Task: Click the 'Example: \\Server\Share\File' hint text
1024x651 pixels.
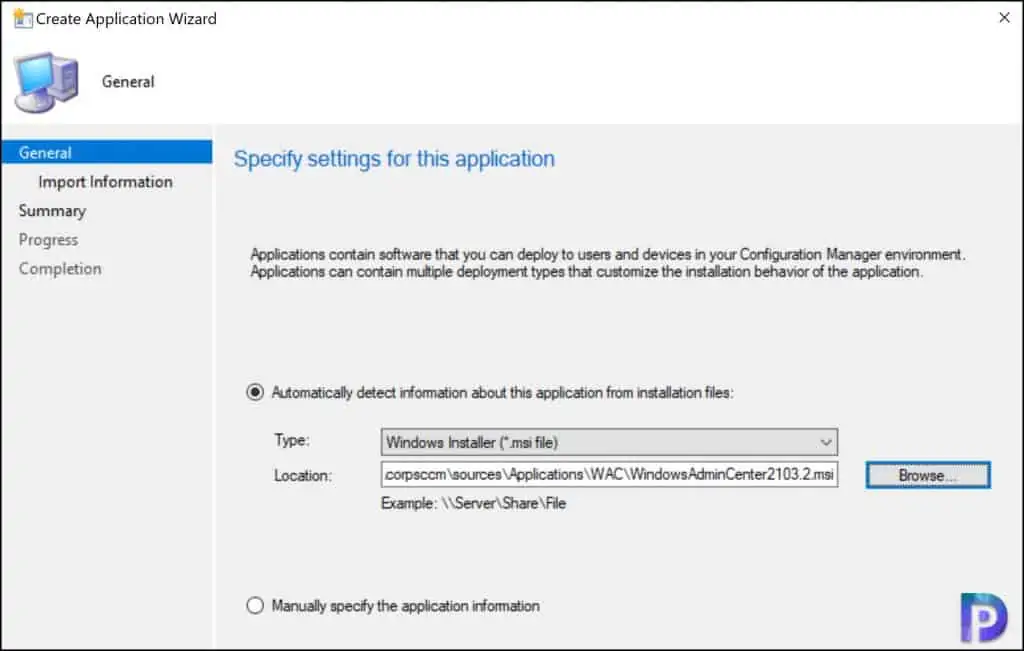Action: pyautogui.click(x=473, y=503)
